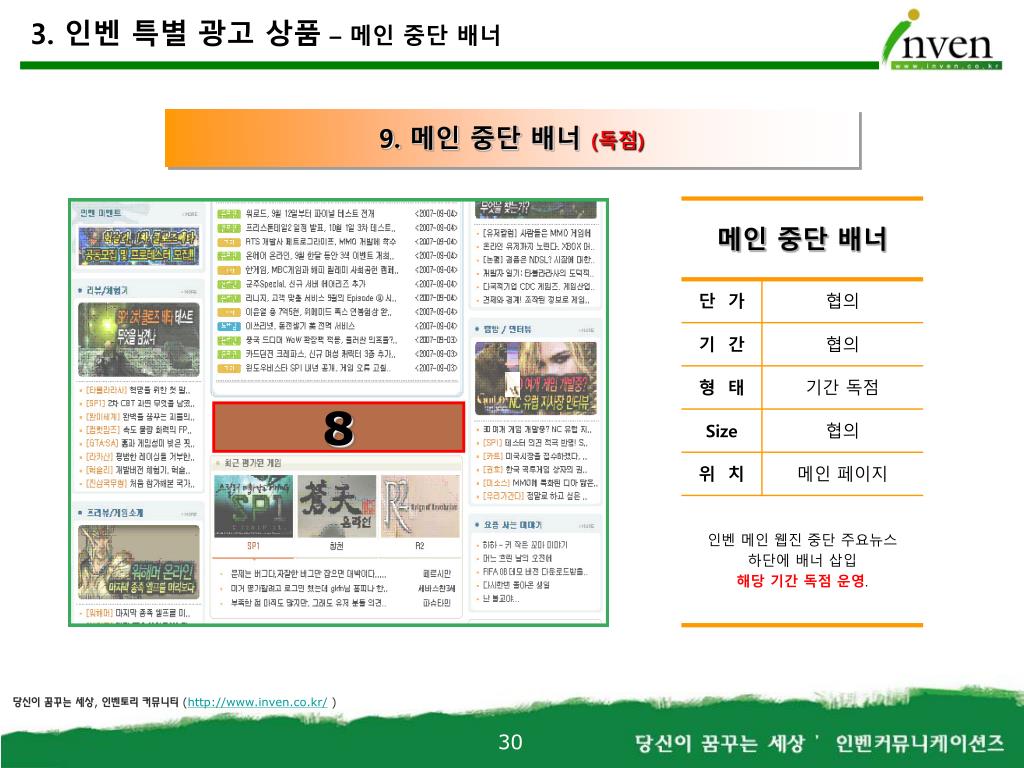Open column item [유저칼럼] 사람들은 MMO
This screenshot has width=1024, height=768.
click(537, 232)
